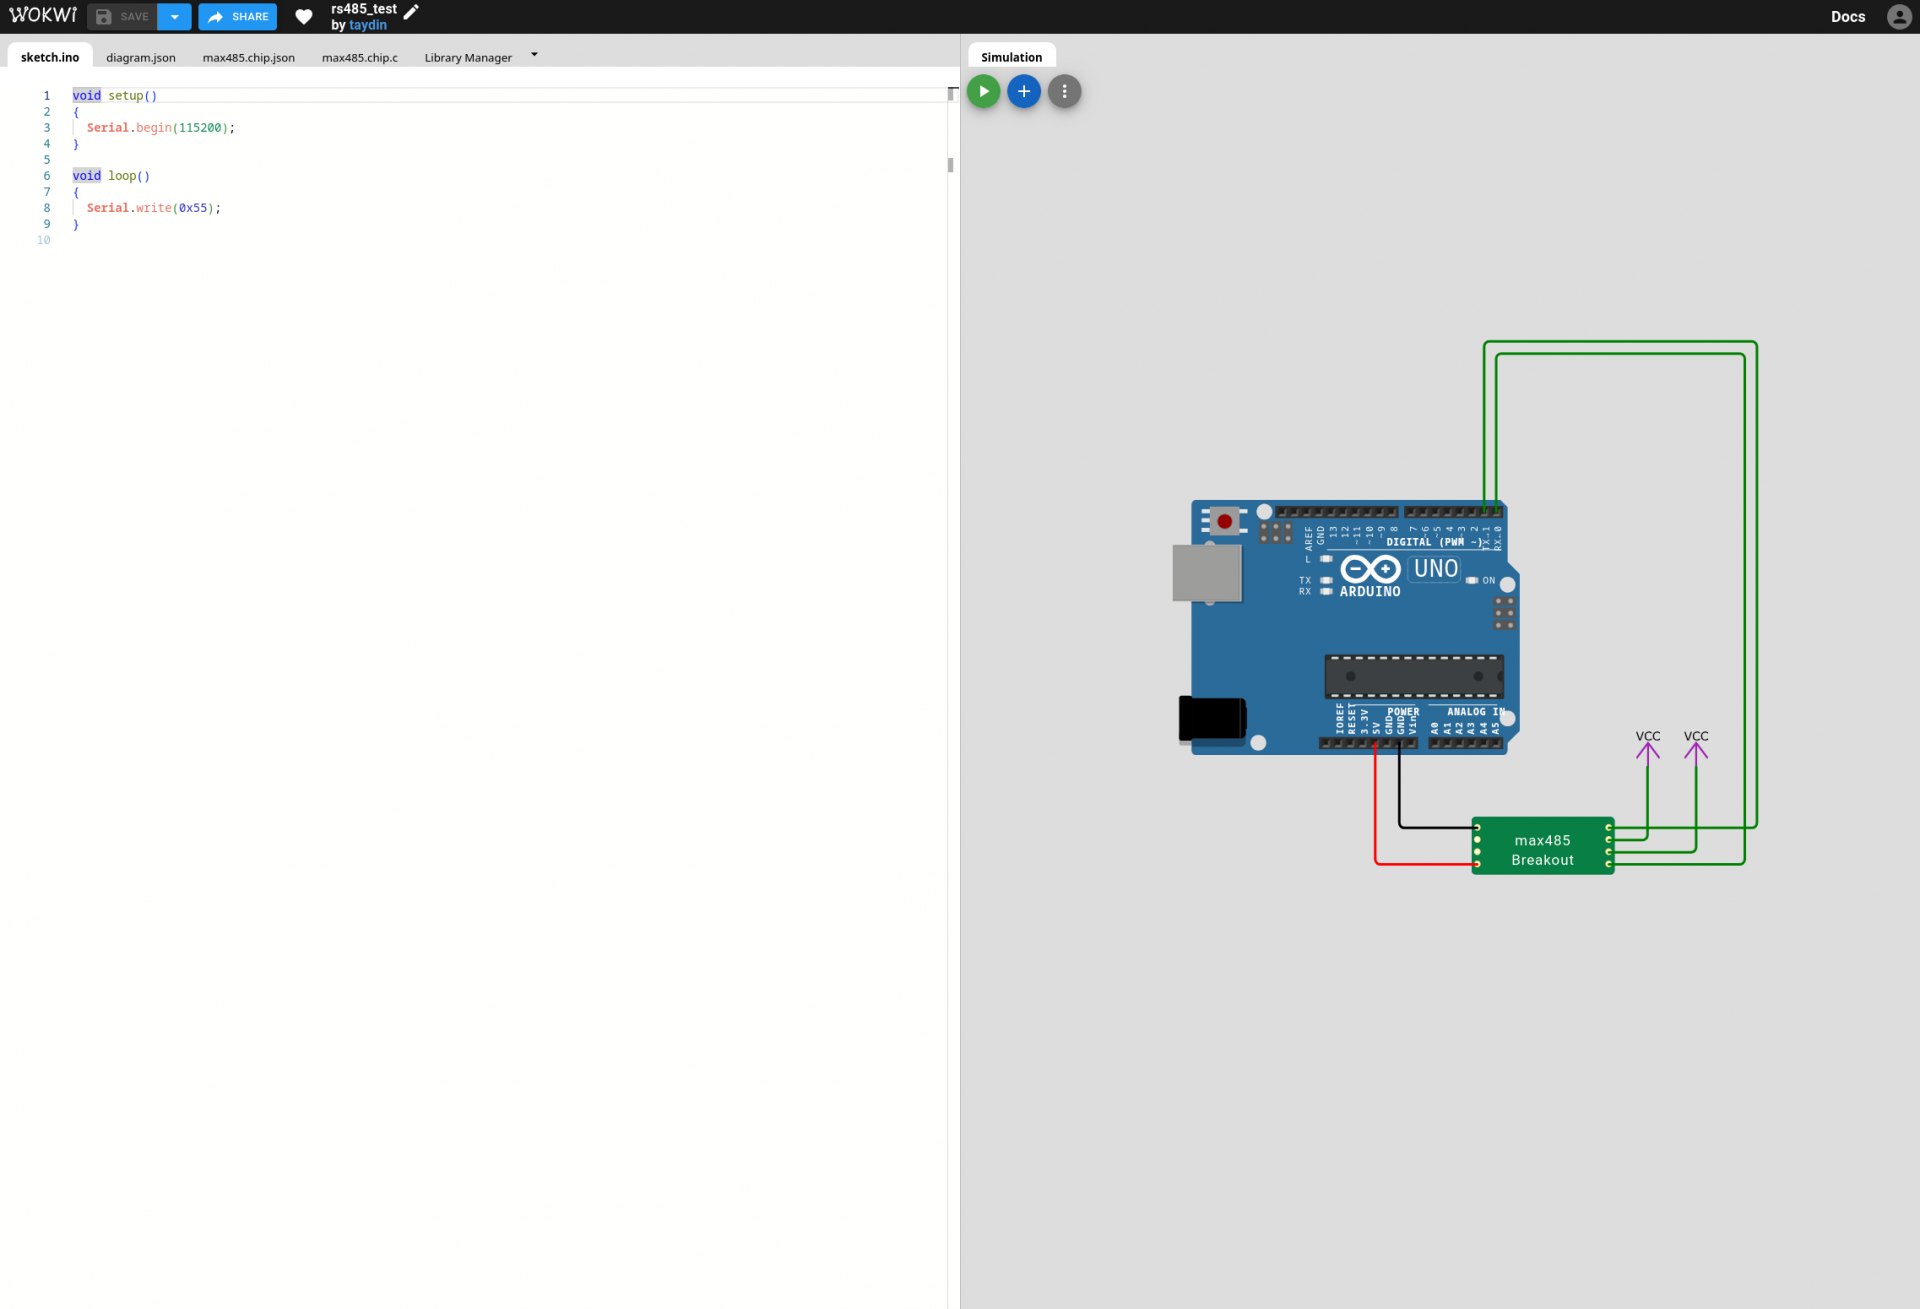Start the simulation with play button
This screenshot has width=1920, height=1309.
[983, 91]
